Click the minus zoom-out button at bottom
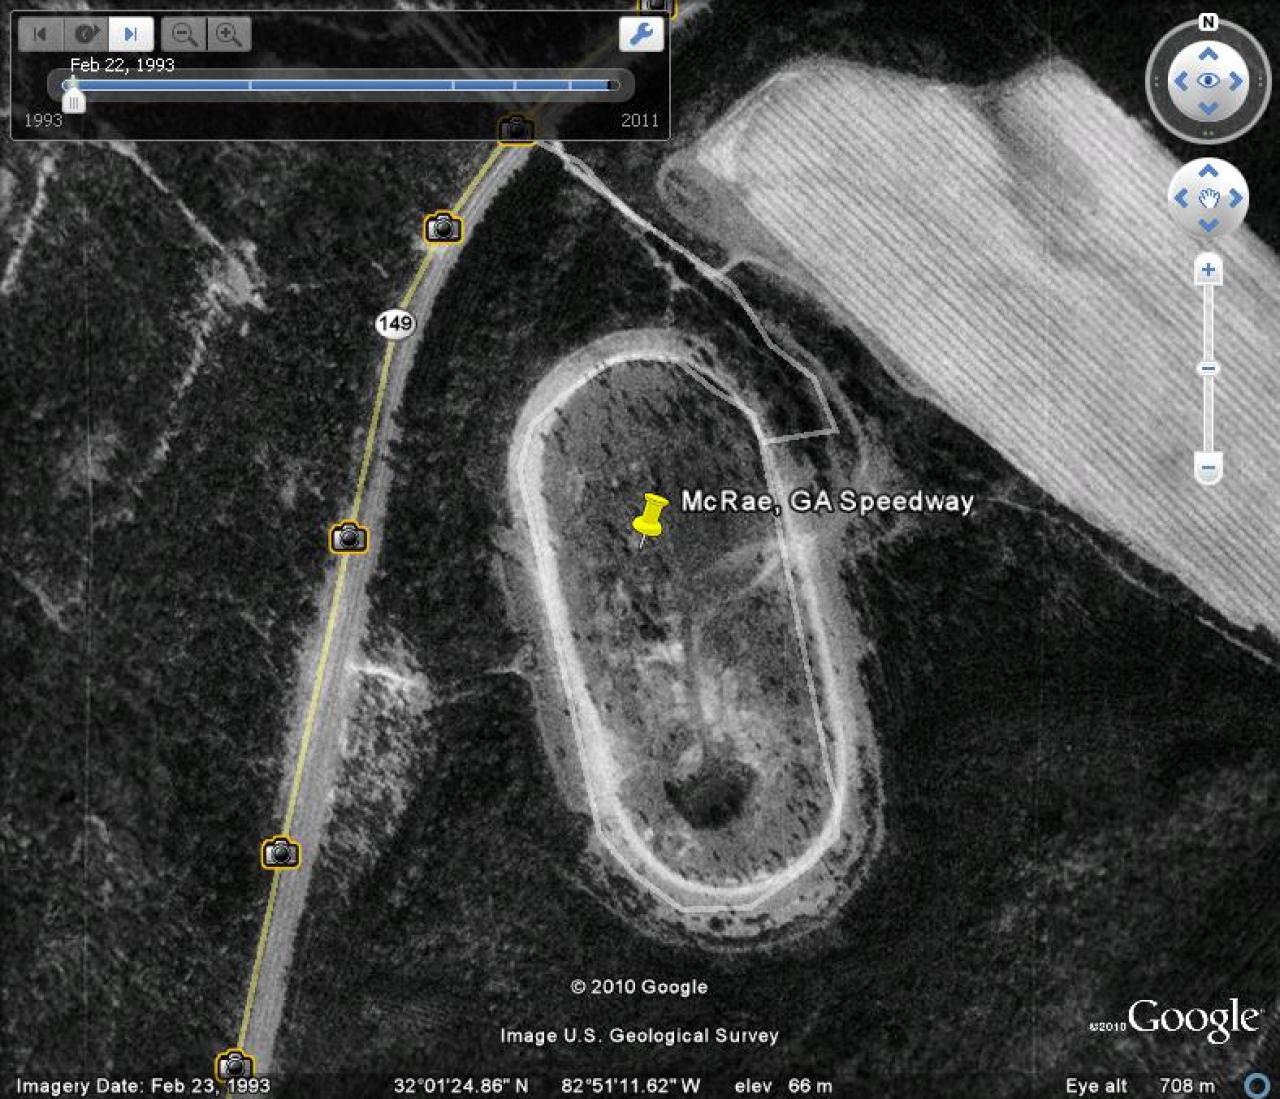The width and height of the screenshot is (1280, 1099). click(x=1208, y=467)
